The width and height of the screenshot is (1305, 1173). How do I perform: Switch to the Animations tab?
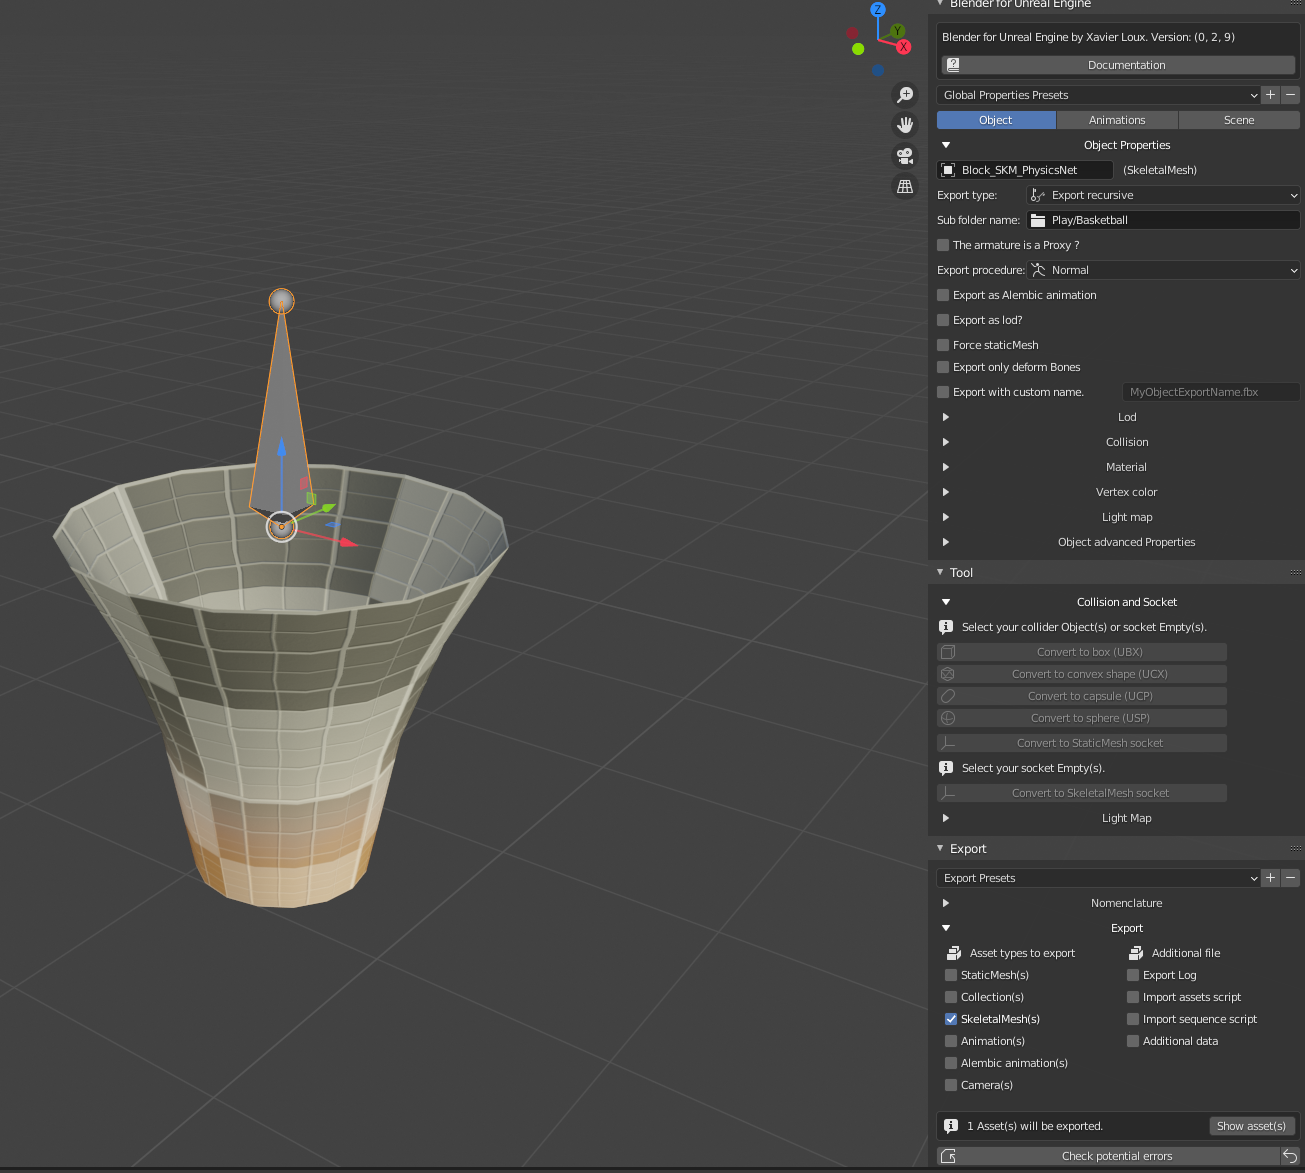tap(1116, 119)
